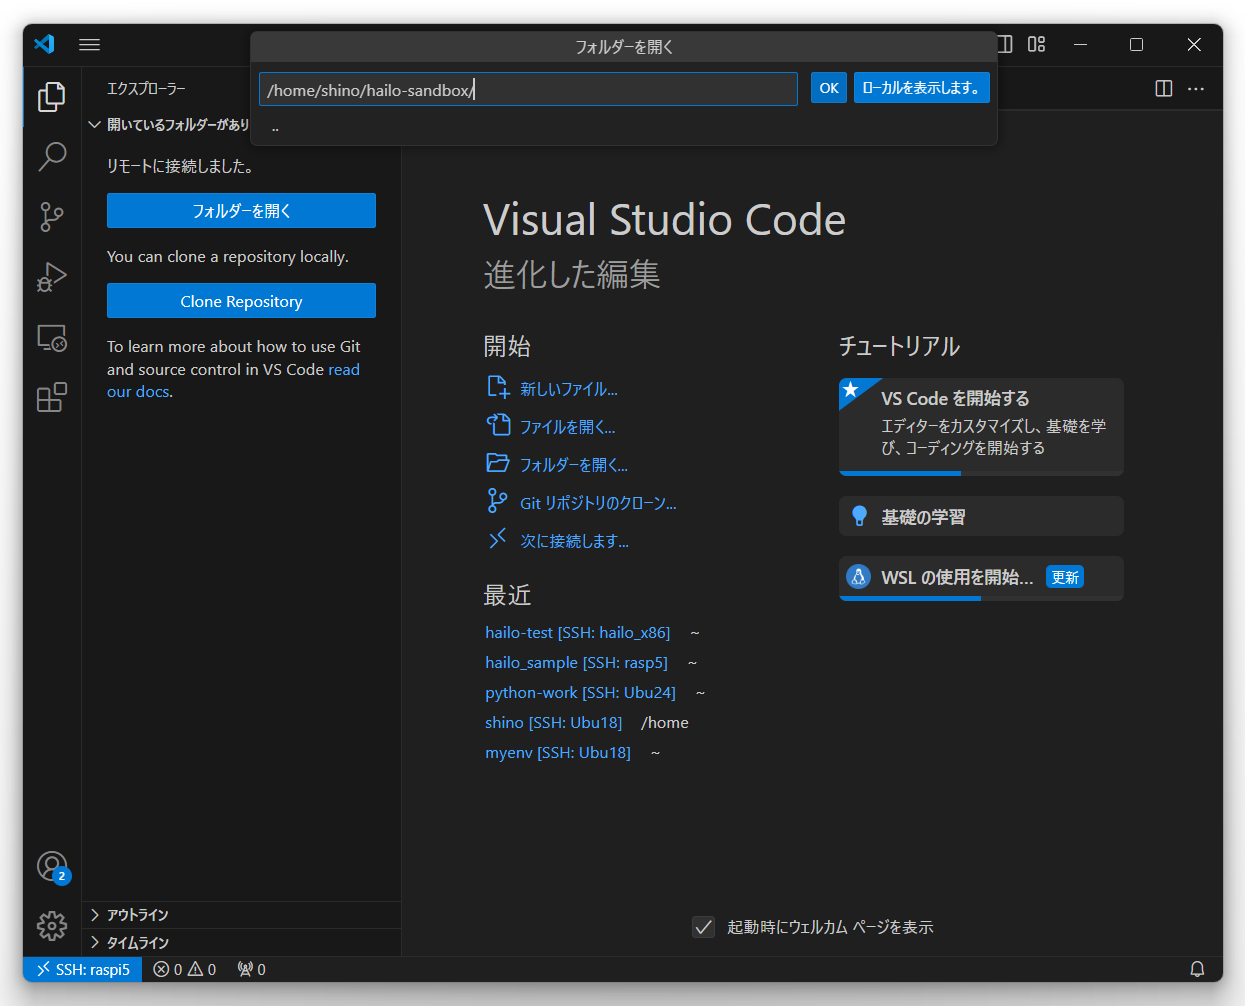Toggle the split editor layout icon
Viewport: 1245px width, 1006px height.
coord(1163,88)
